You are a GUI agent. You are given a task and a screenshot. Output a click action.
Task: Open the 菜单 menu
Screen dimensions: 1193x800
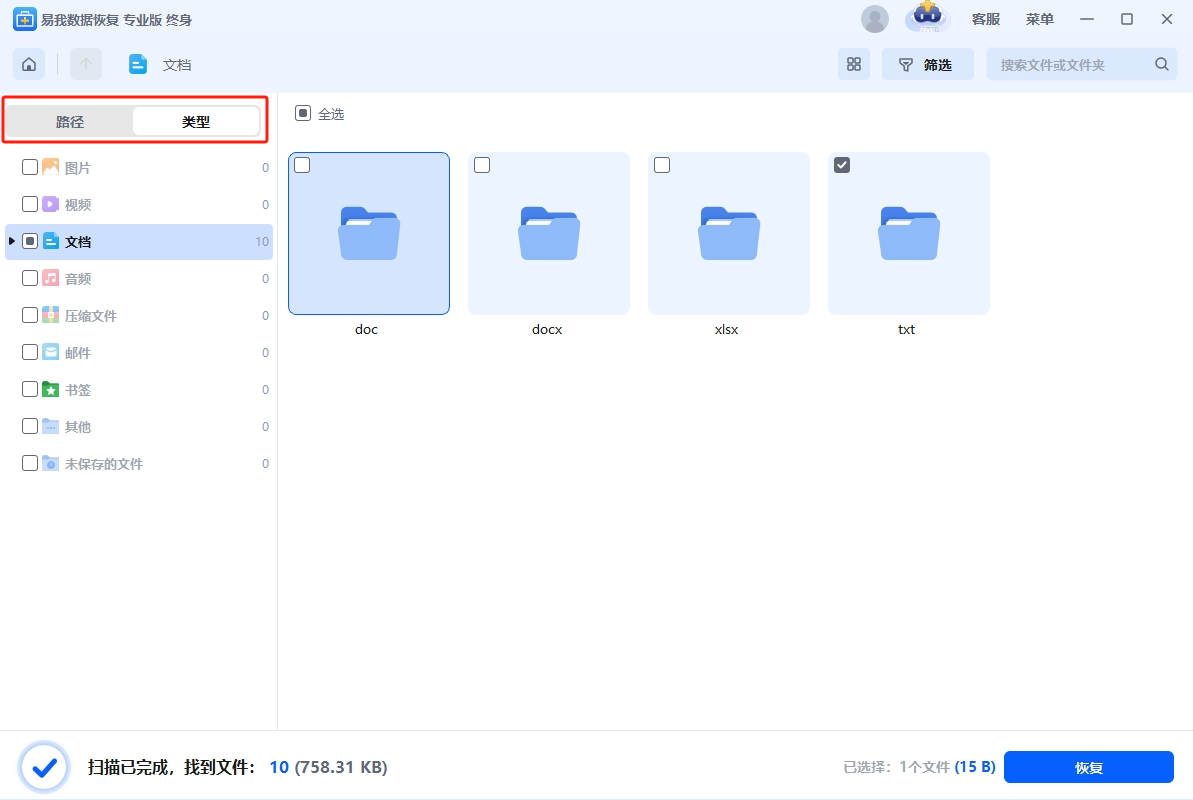1039,19
